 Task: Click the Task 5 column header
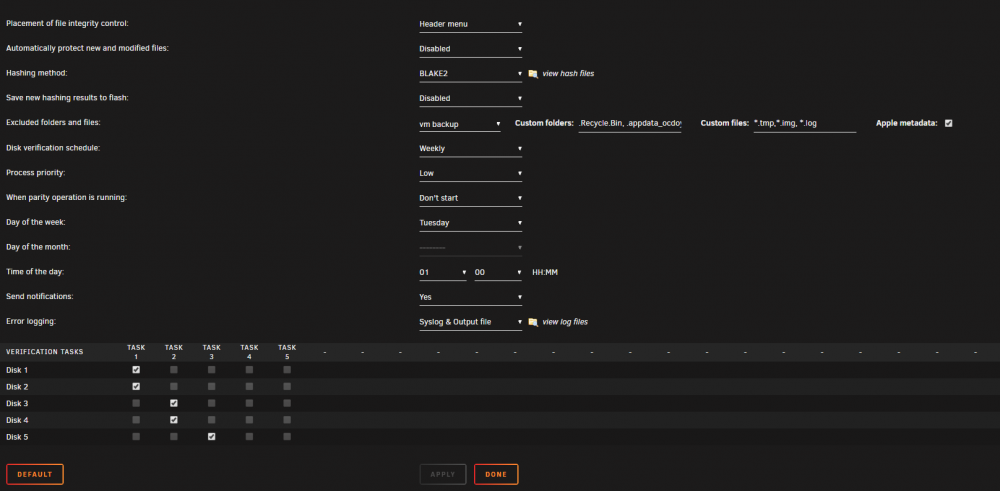tap(287, 352)
